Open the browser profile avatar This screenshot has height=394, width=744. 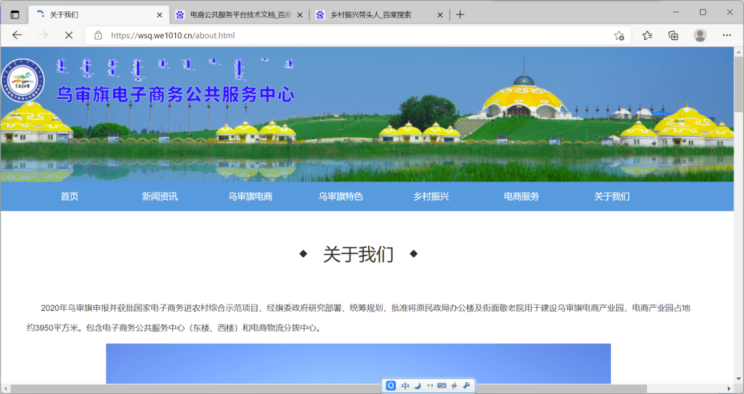click(700, 35)
